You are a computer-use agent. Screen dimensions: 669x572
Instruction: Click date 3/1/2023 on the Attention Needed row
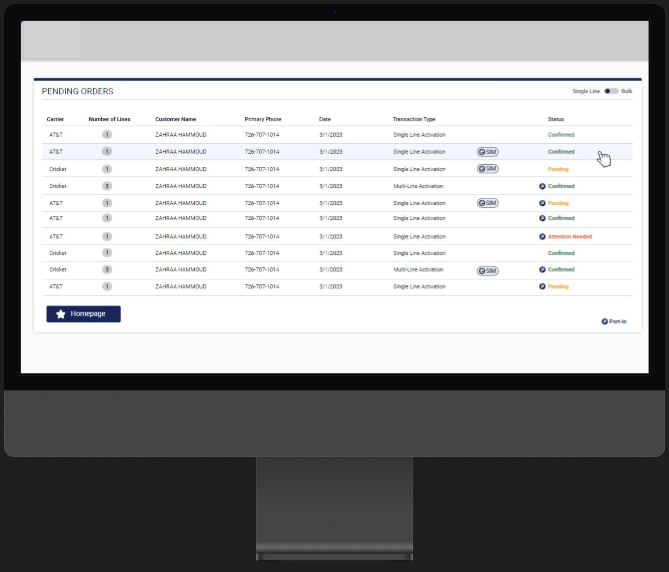(x=331, y=237)
